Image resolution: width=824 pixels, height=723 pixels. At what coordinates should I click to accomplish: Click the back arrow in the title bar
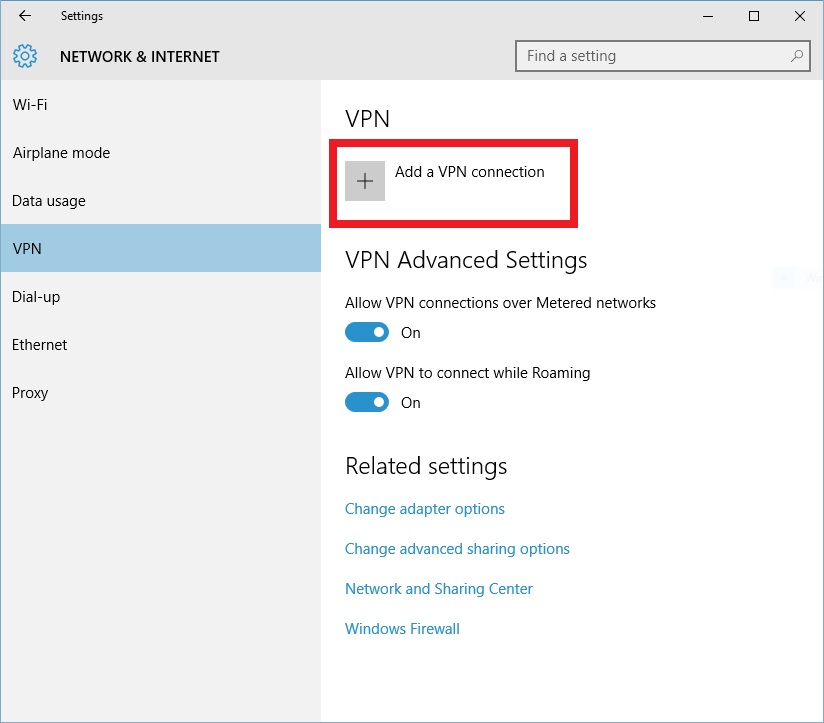(25, 16)
